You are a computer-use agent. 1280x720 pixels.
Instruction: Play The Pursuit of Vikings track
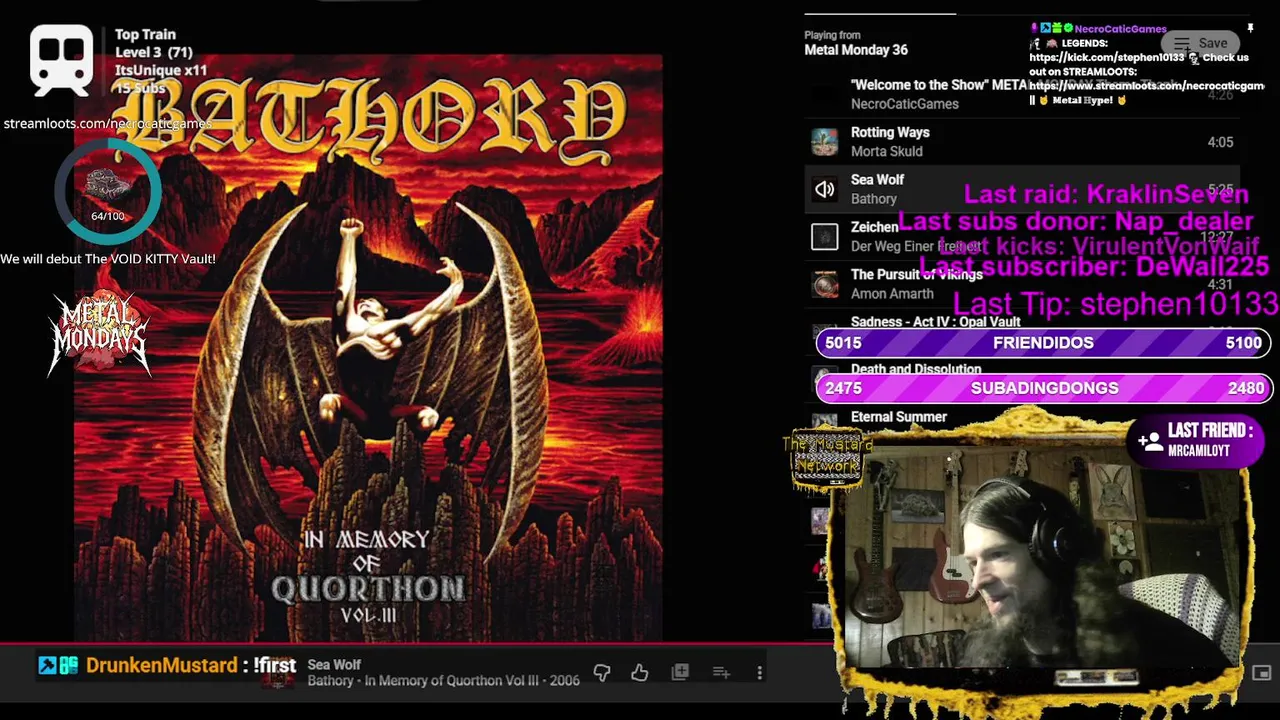[1022, 284]
